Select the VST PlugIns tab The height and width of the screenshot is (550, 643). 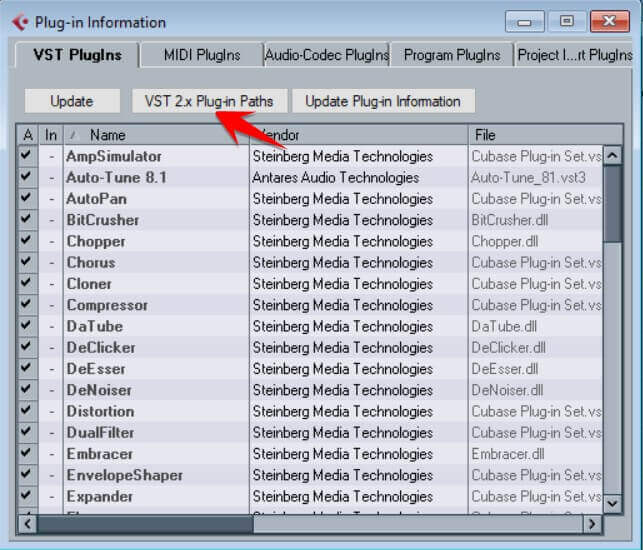pyautogui.click(x=78, y=55)
